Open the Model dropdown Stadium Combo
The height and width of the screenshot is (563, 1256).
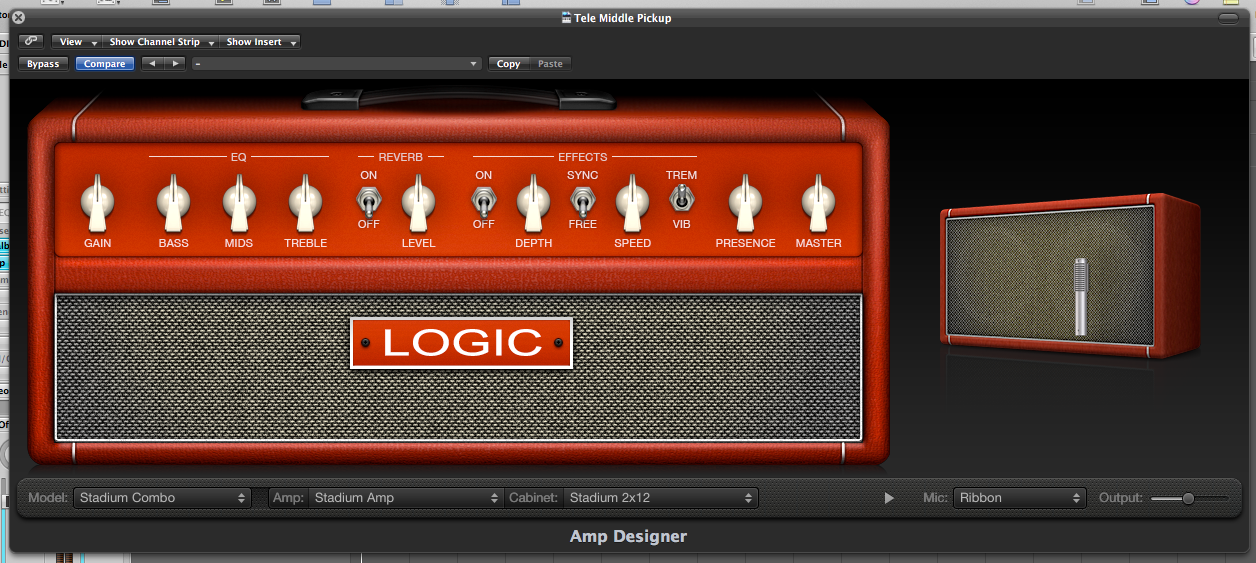tap(162, 497)
